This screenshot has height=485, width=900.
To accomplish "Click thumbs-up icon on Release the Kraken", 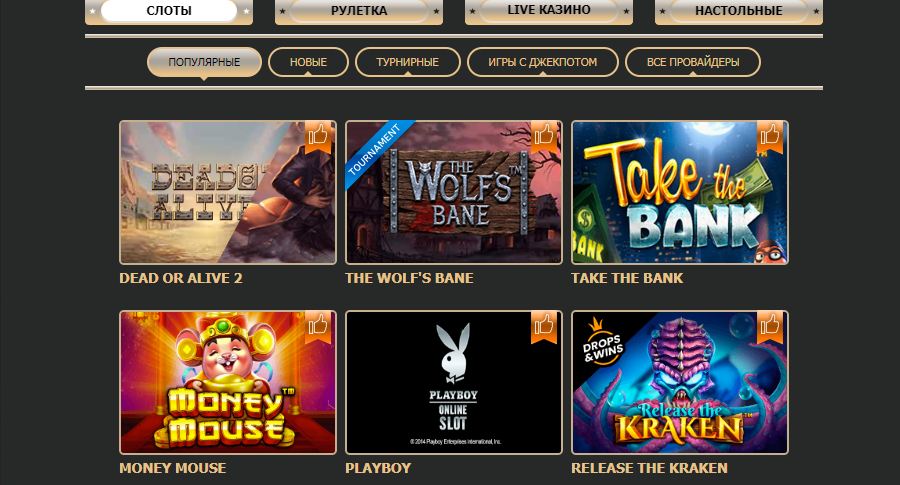I will click(x=770, y=328).
